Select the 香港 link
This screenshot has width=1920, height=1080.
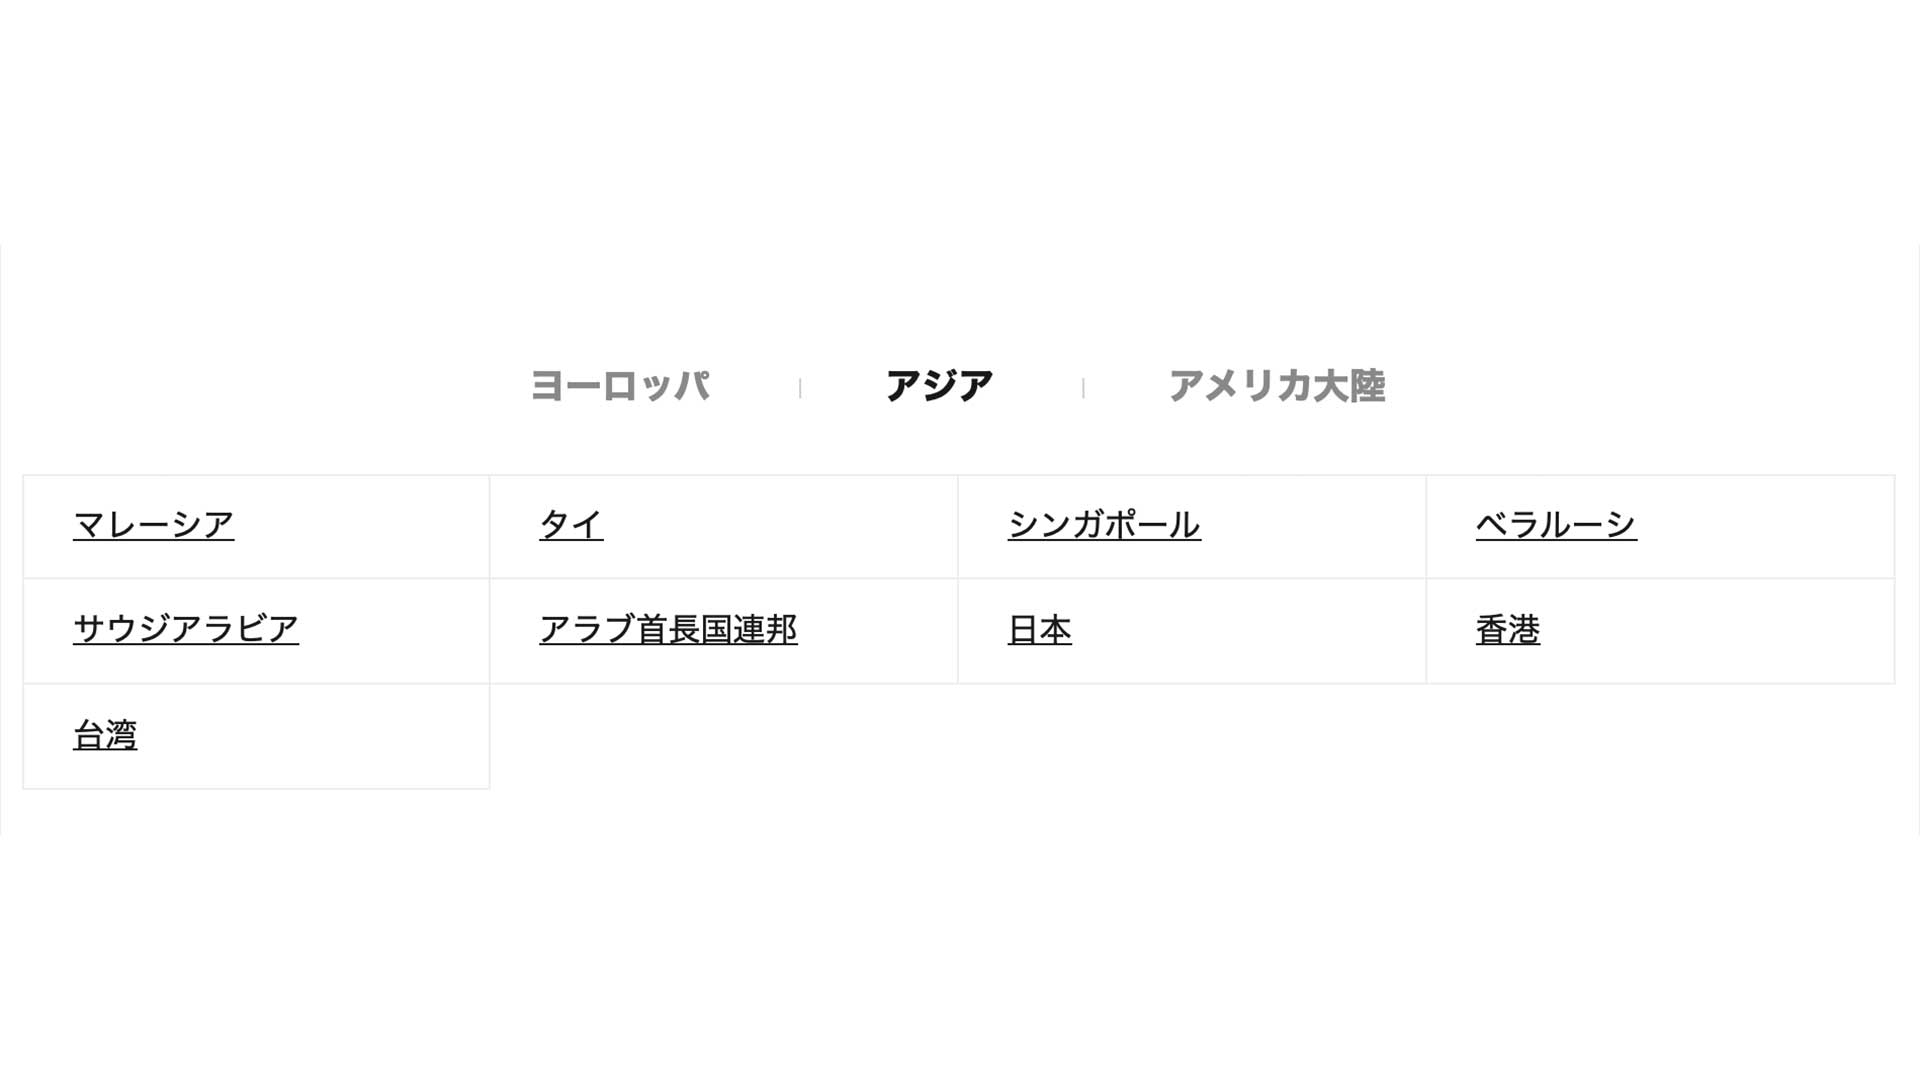1508,630
